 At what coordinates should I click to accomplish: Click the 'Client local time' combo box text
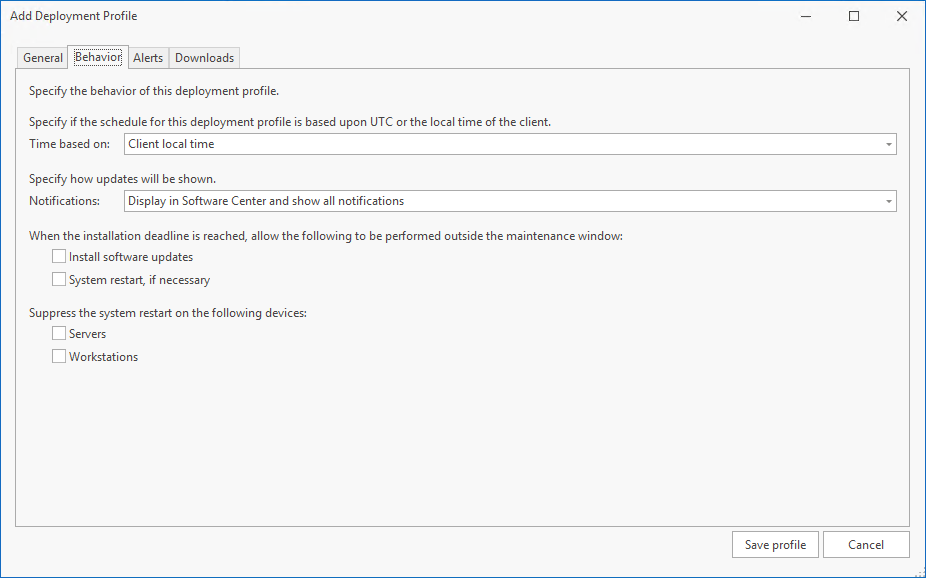(172, 144)
